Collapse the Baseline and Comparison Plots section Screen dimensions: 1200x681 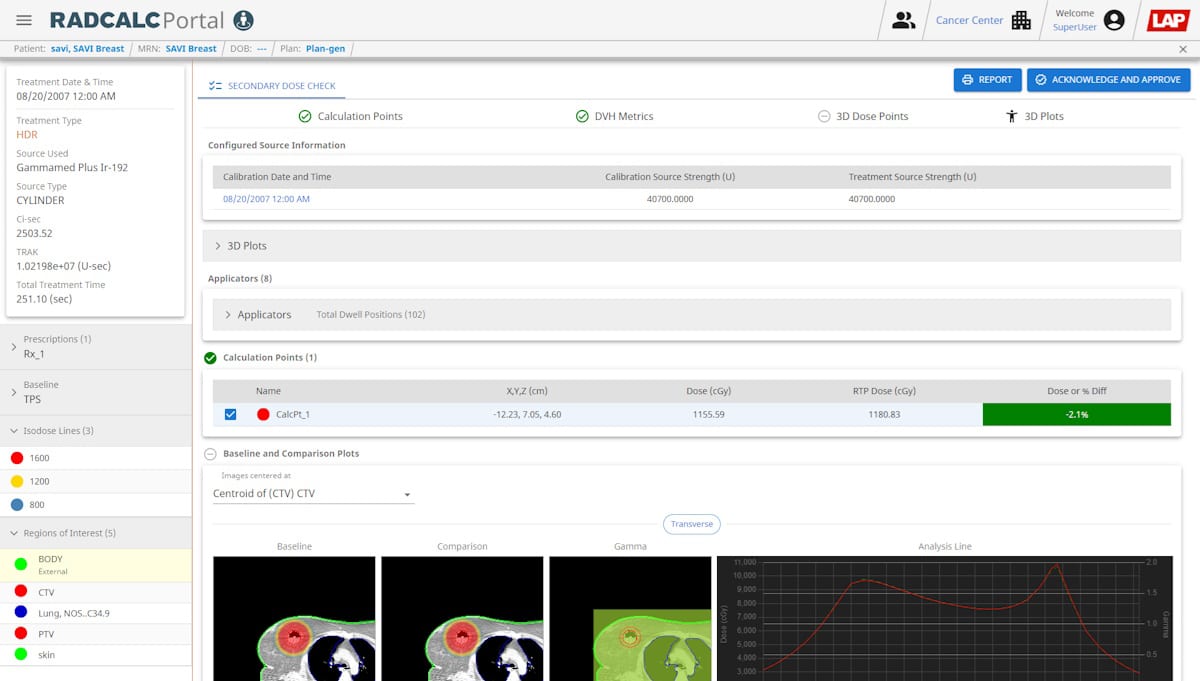tap(210, 454)
